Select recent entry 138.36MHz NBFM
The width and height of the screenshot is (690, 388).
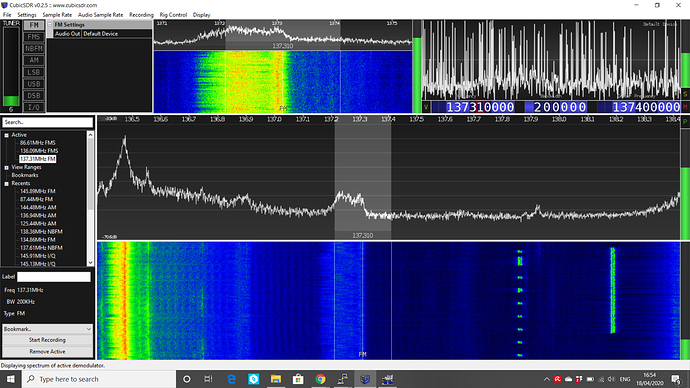click(x=41, y=231)
